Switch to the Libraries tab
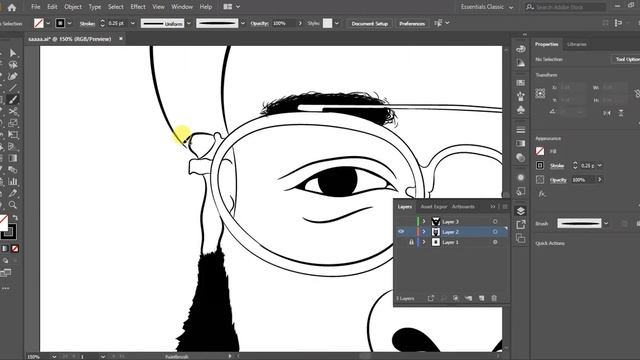 tap(577, 44)
